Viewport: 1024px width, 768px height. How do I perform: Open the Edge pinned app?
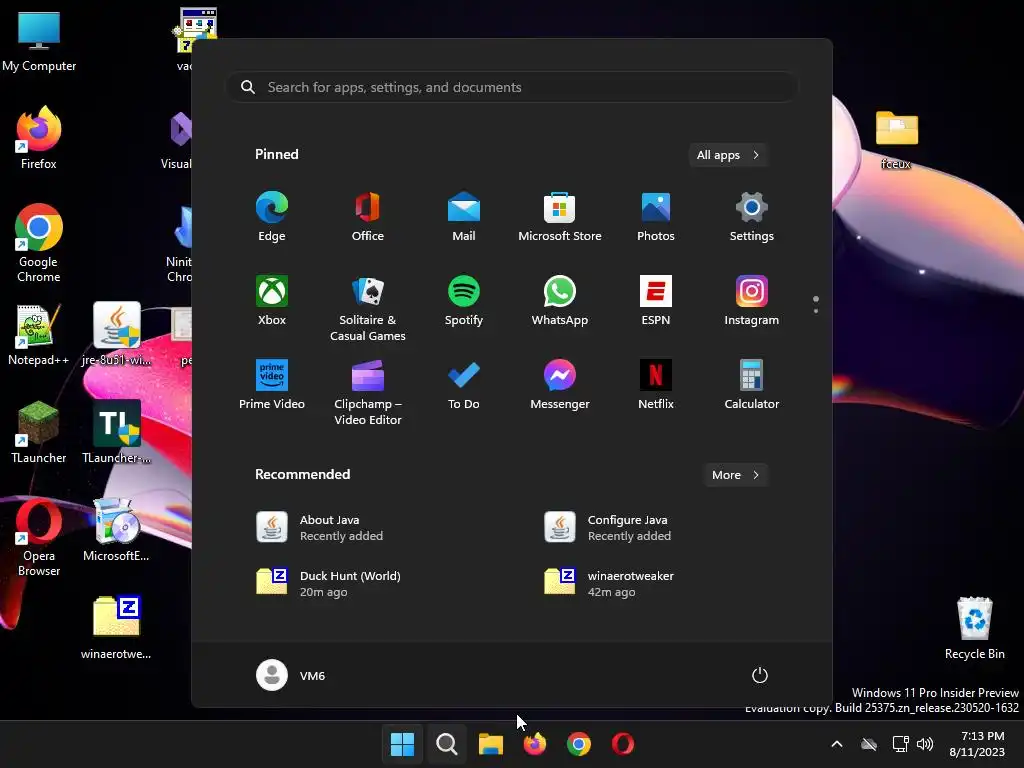[272, 217]
